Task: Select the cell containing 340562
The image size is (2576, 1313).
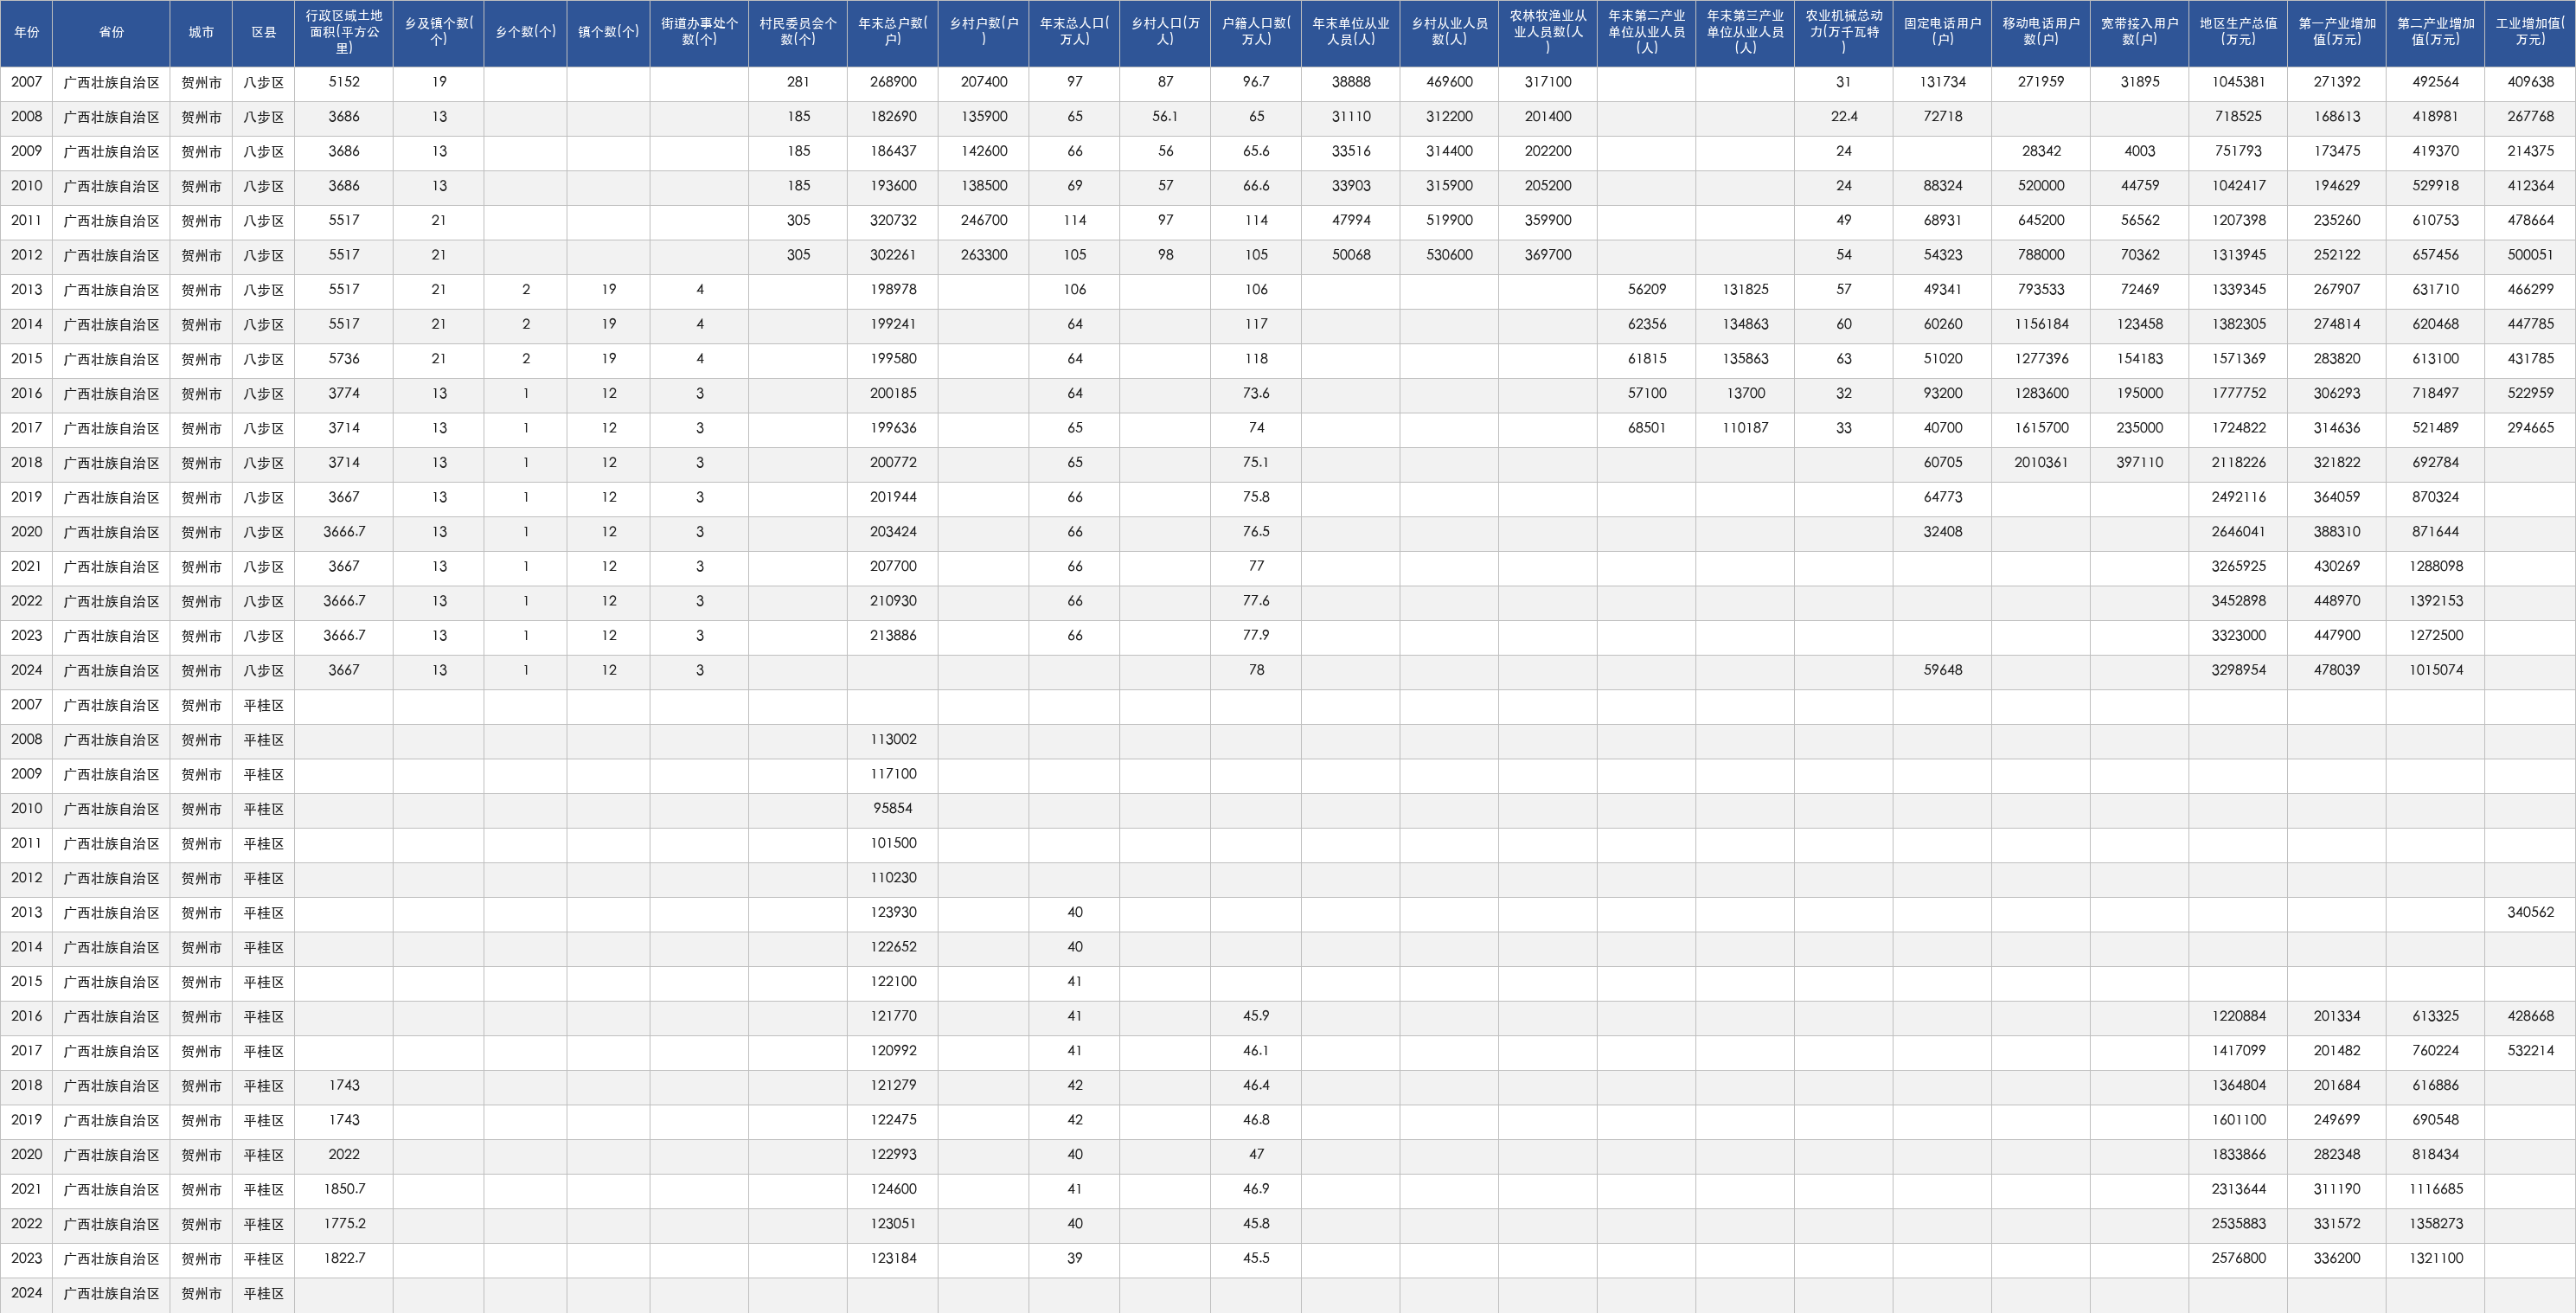Action: [2530, 913]
